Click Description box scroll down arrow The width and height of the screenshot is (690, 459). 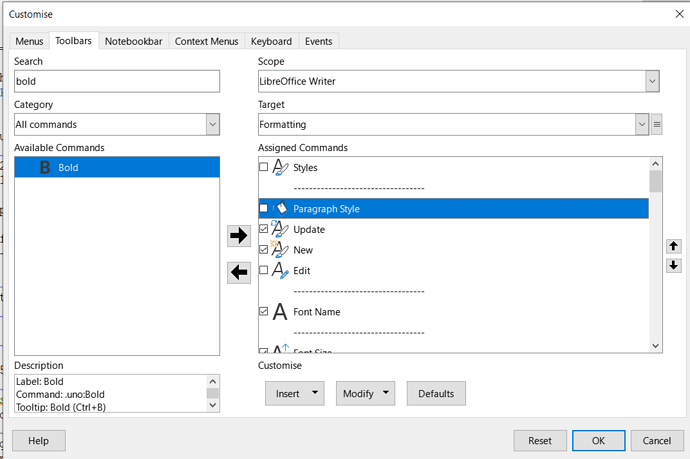(x=213, y=405)
